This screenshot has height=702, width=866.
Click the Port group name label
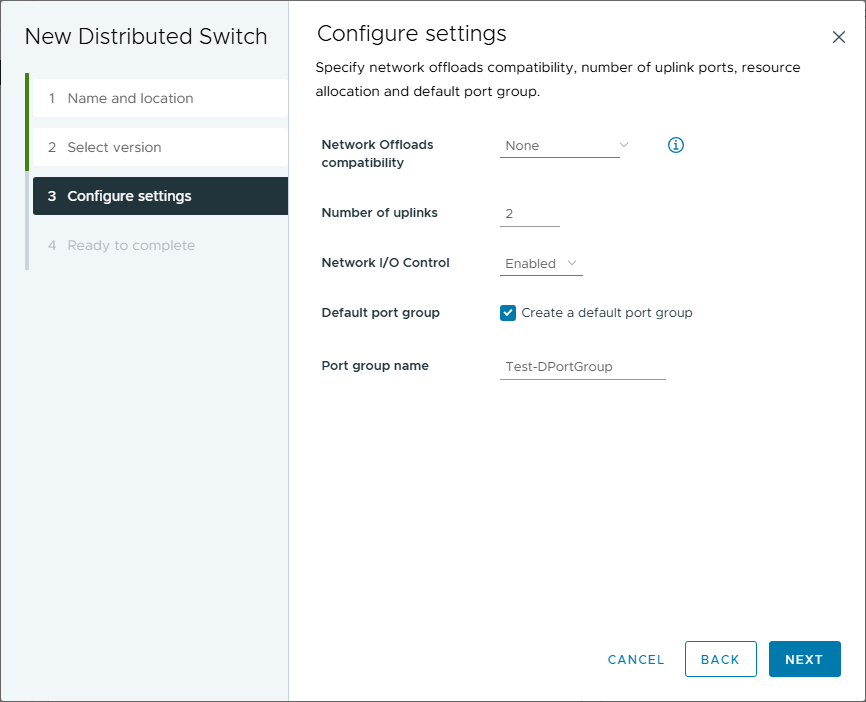pyautogui.click(x=375, y=366)
